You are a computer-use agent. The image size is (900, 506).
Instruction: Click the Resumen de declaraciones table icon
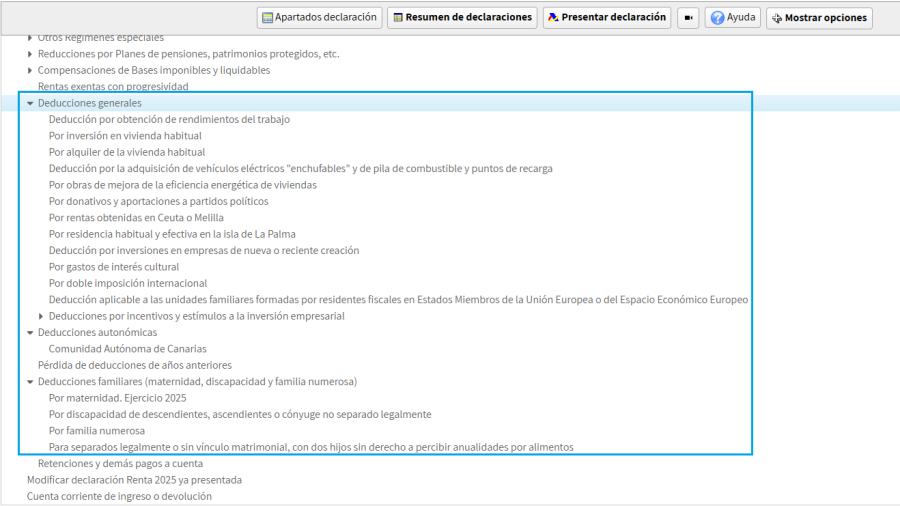click(x=397, y=18)
